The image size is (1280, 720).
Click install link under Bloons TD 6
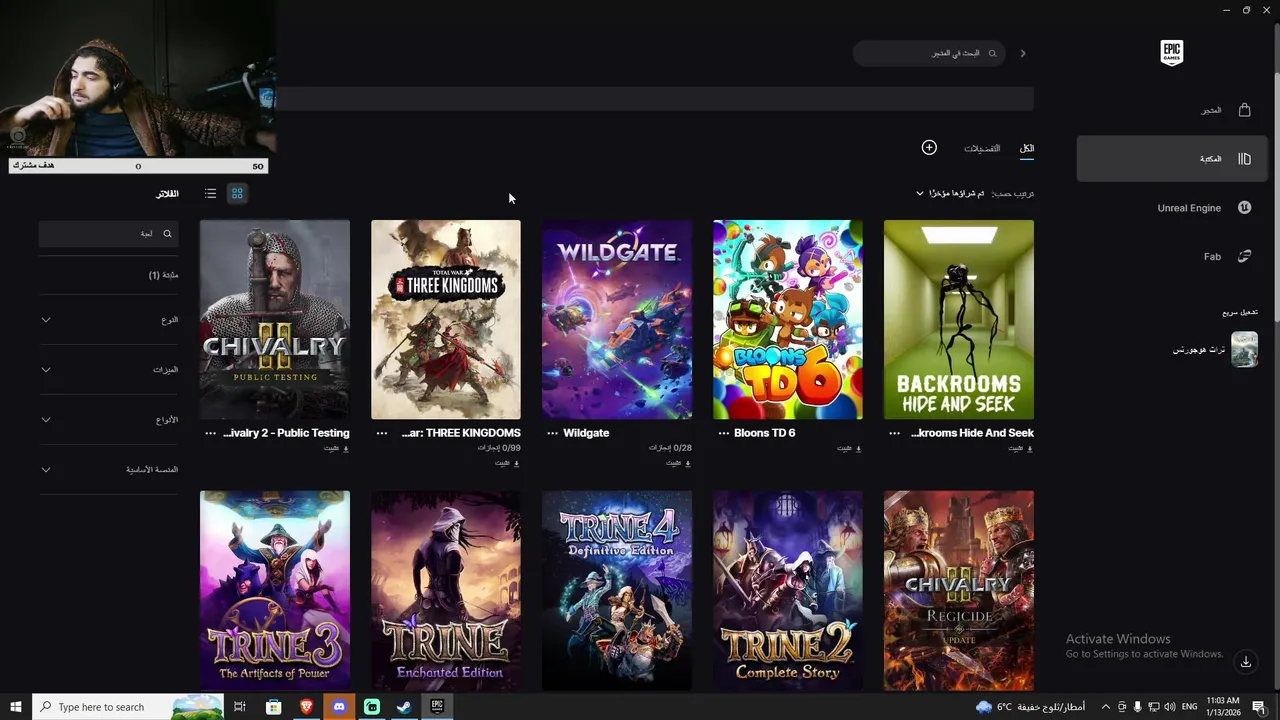pos(850,449)
